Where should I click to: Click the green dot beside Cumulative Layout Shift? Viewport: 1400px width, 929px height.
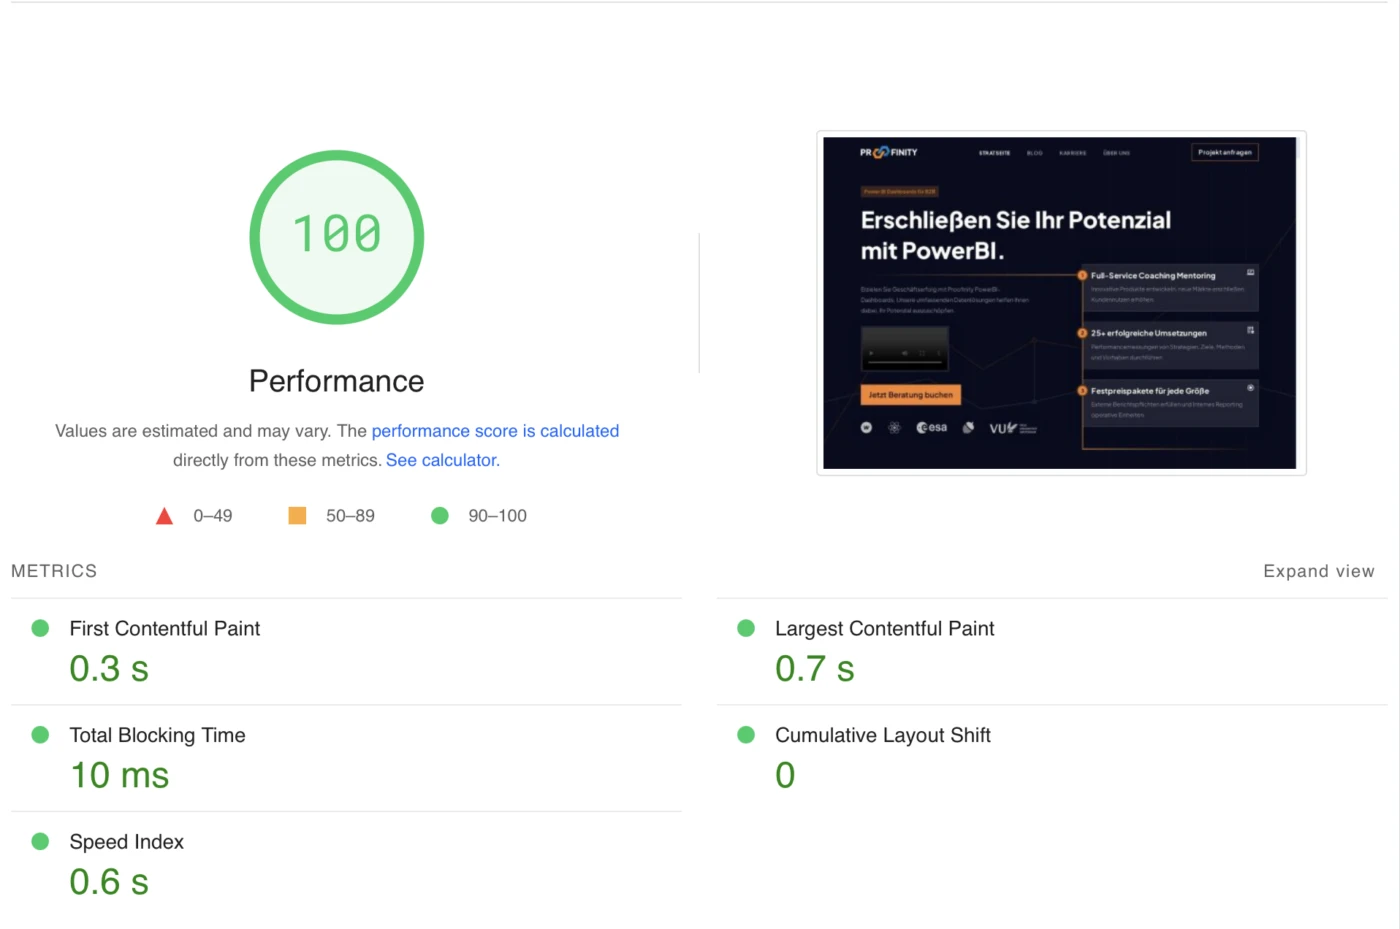[746, 735]
